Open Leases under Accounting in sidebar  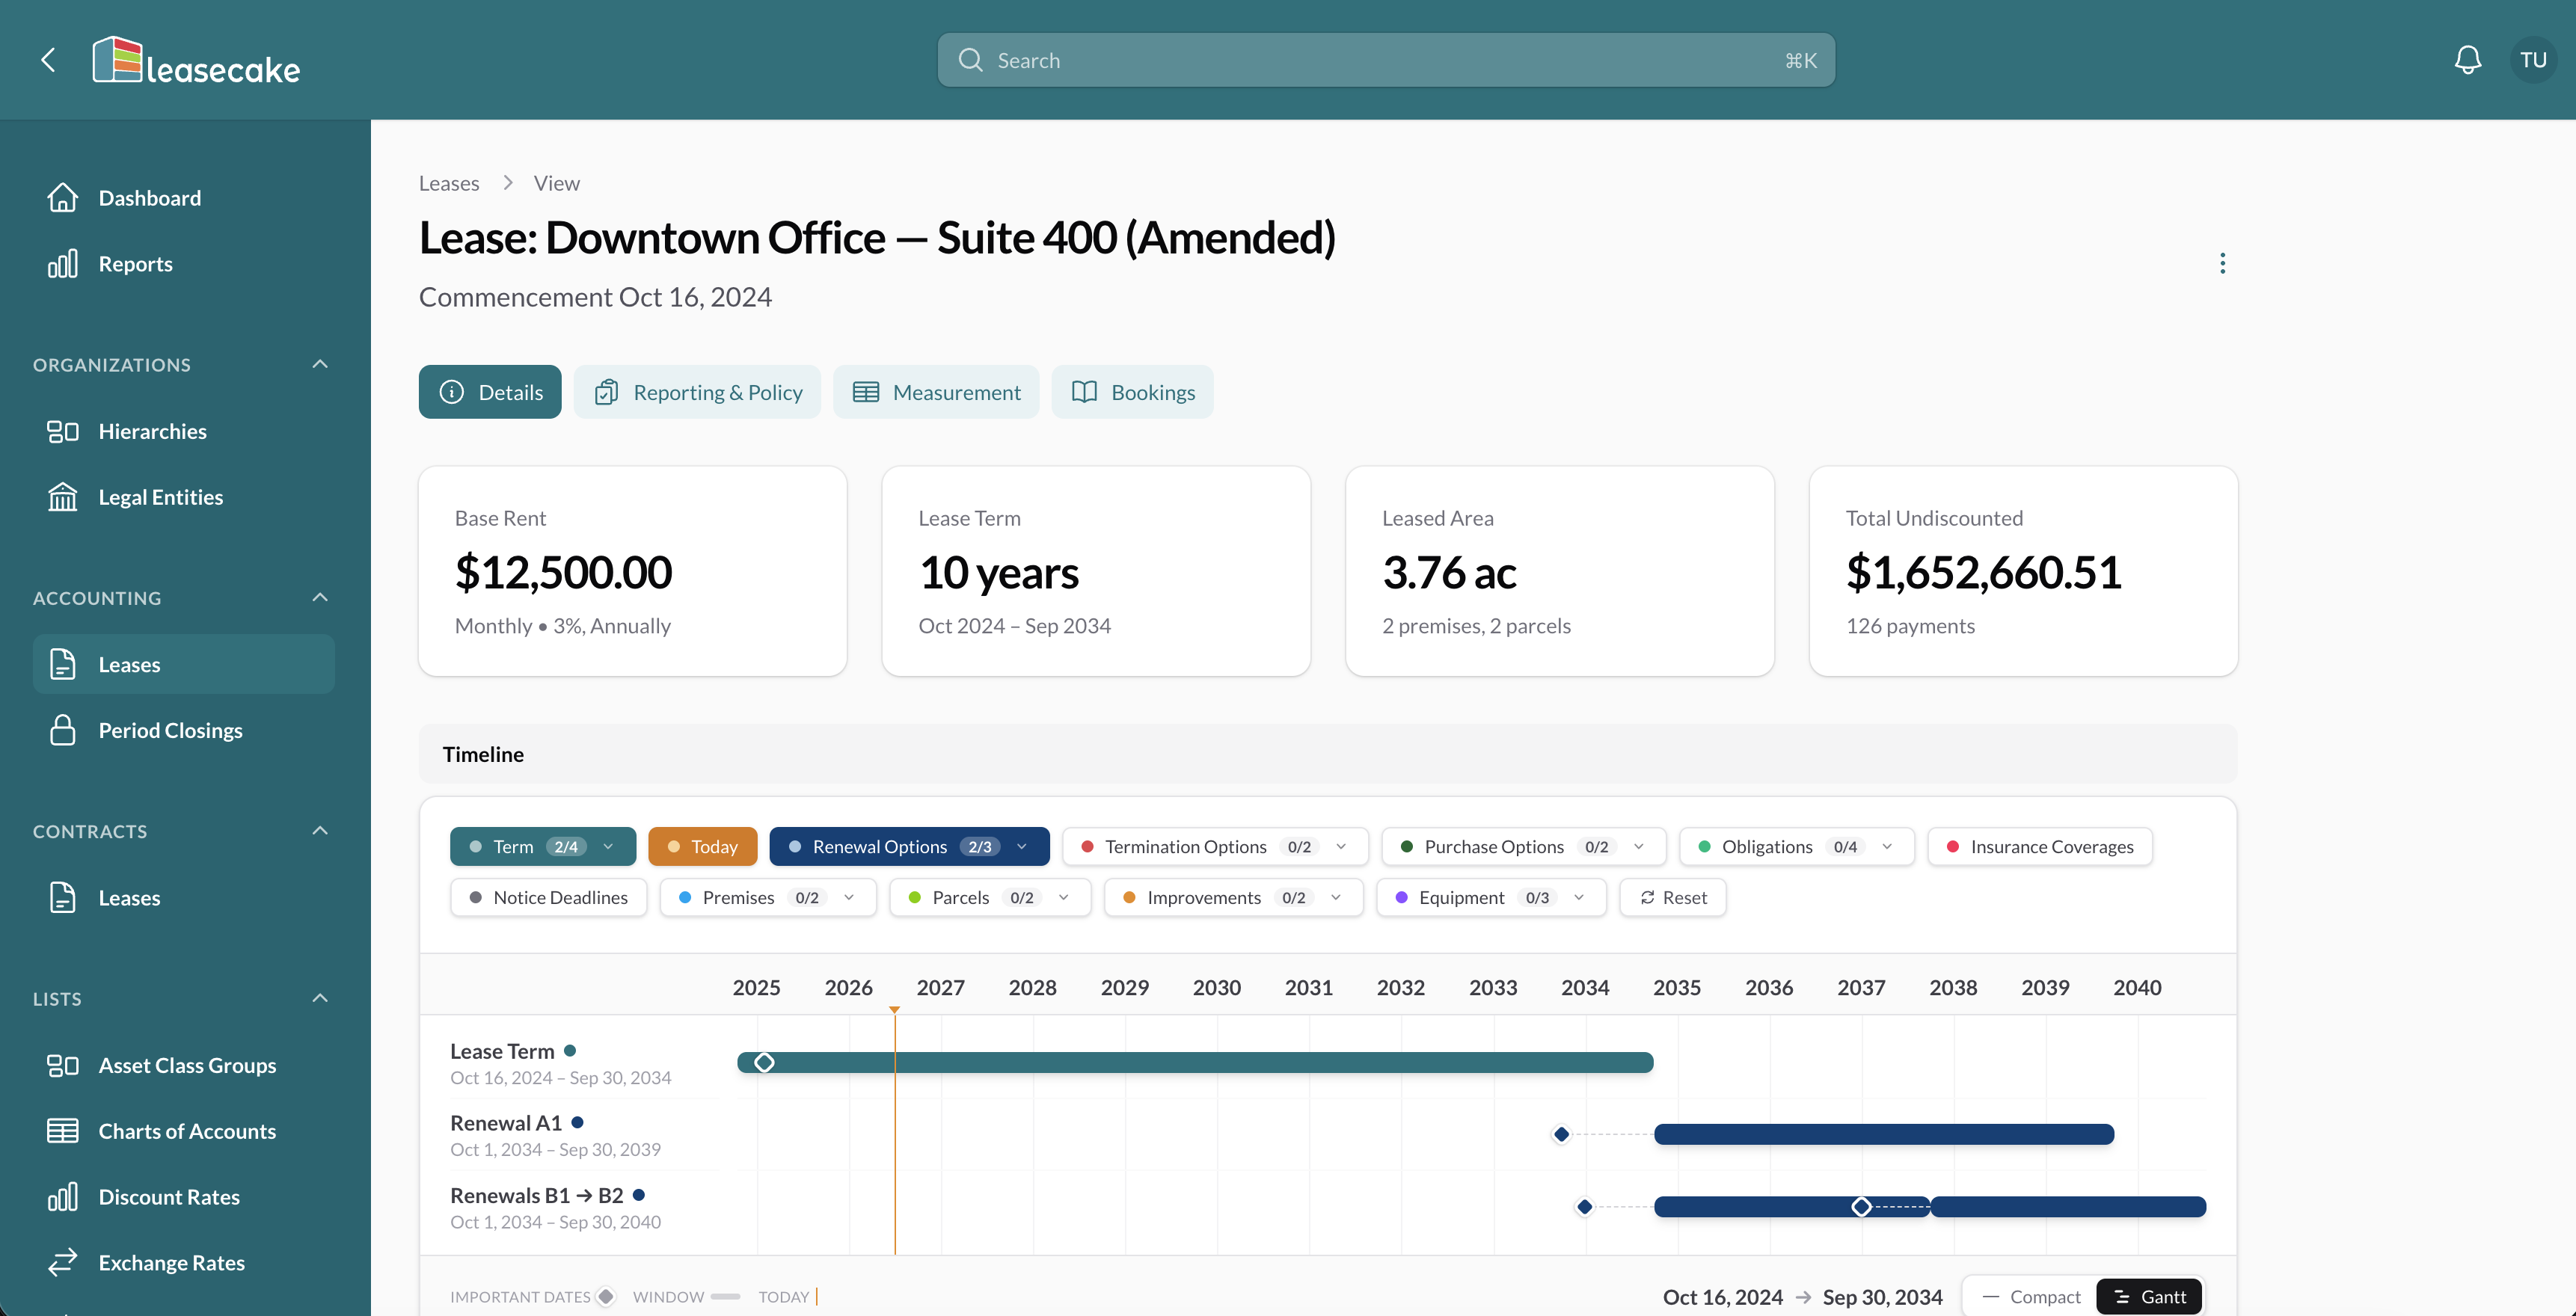[183, 664]
